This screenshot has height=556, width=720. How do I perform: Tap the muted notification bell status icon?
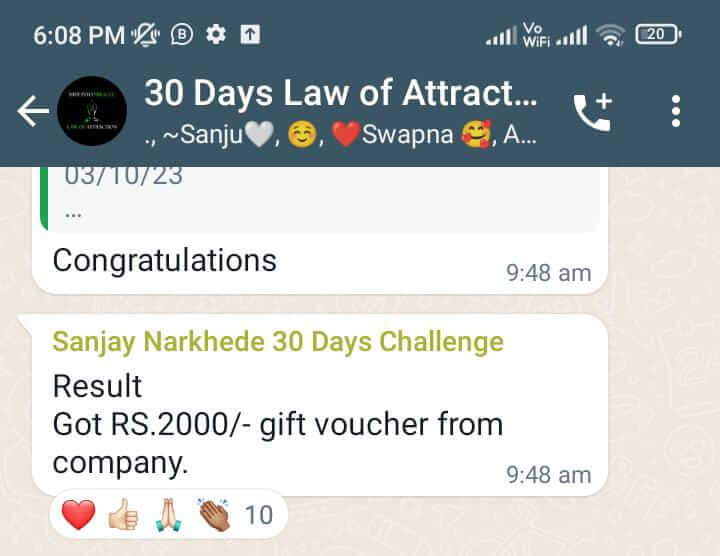click(x=146, y=34)
